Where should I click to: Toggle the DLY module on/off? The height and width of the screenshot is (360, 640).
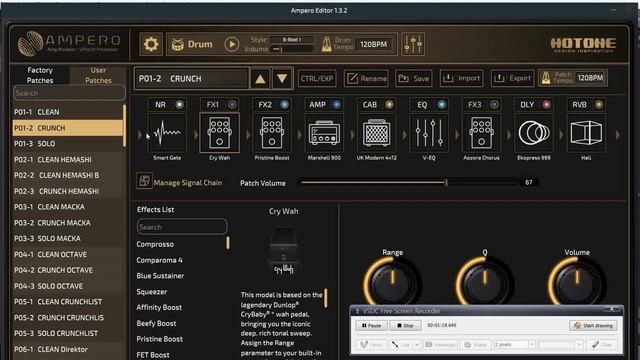coord(546,104)
